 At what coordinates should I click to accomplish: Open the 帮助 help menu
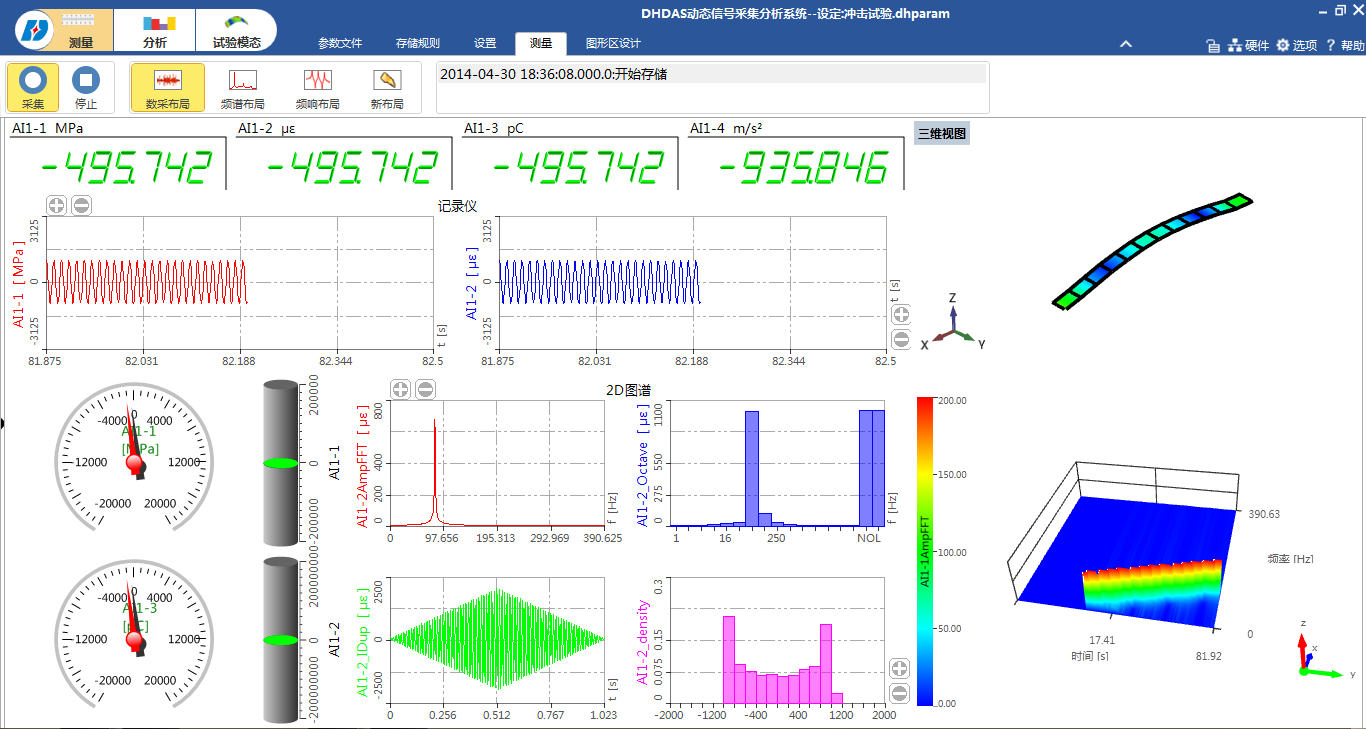1344,46
